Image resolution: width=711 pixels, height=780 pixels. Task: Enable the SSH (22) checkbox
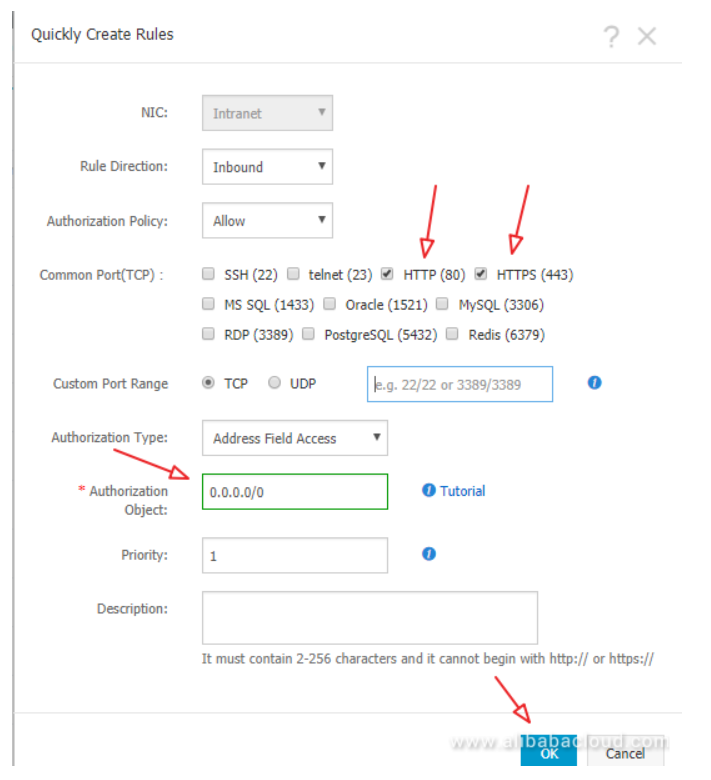click(x=208, y=273)
